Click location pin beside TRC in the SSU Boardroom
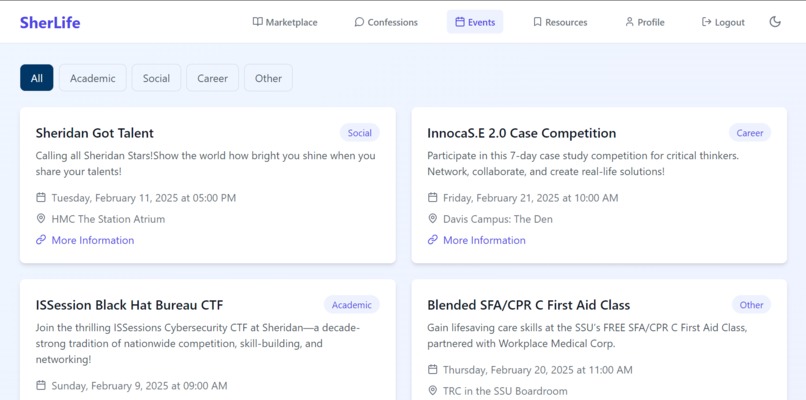Viewport: 806px width, 400px height. click(433, 391)
